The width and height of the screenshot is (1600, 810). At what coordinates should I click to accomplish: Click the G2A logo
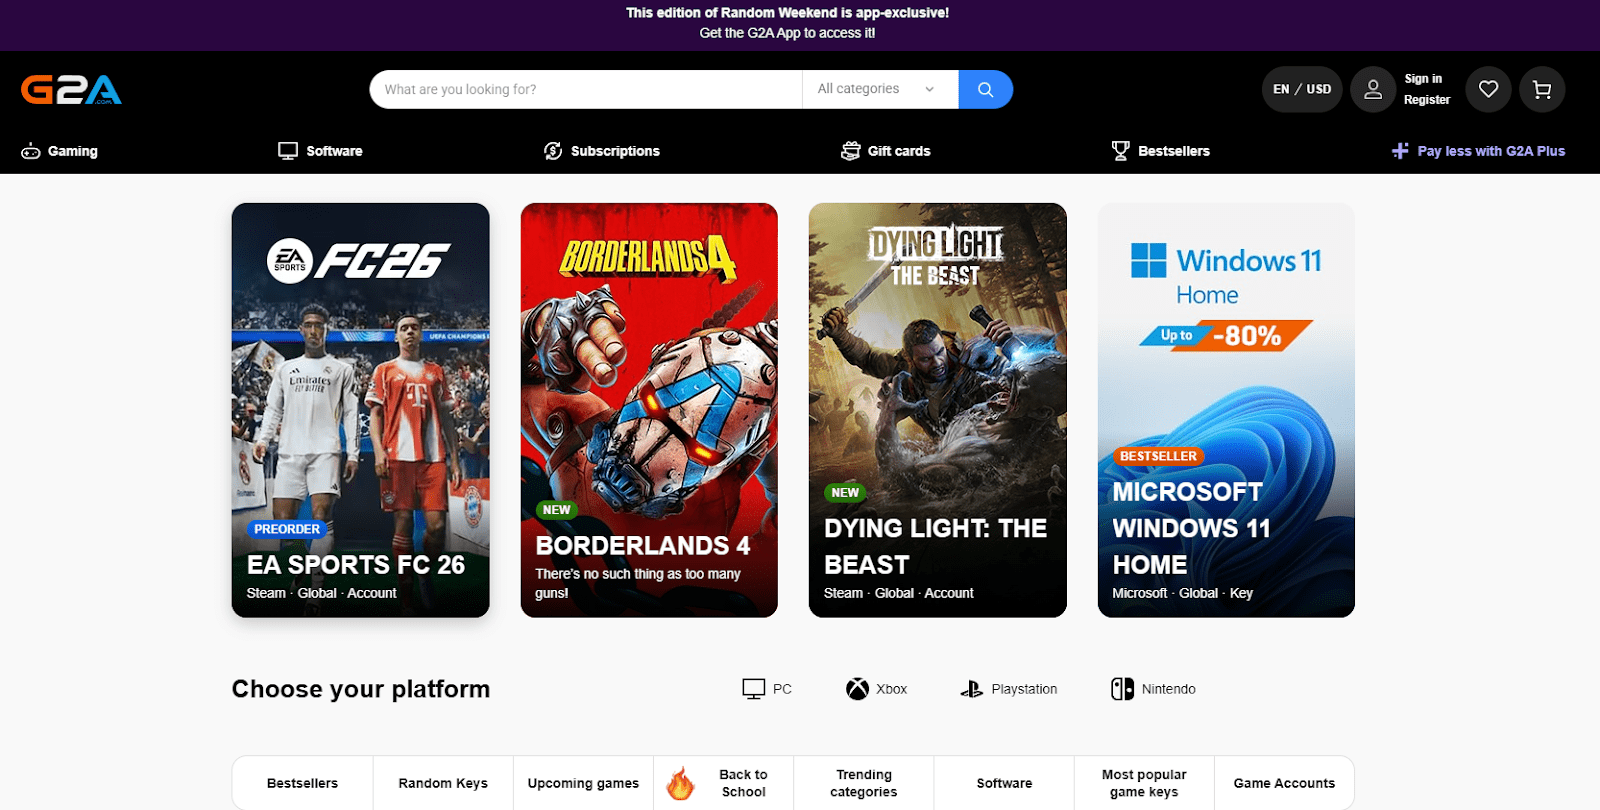(71, 90)
